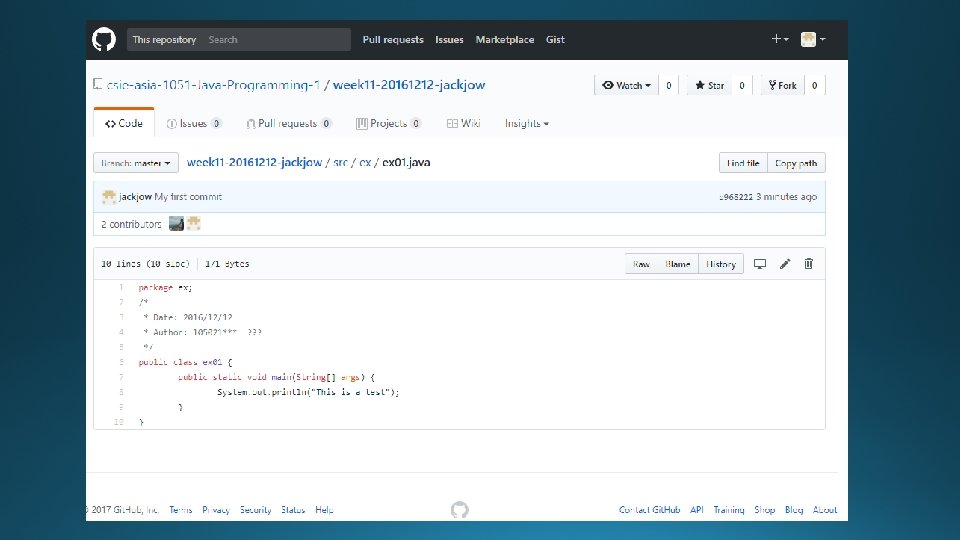Open the src folder breadcrumb
960x540 pixels.
(x=340, y=162)
